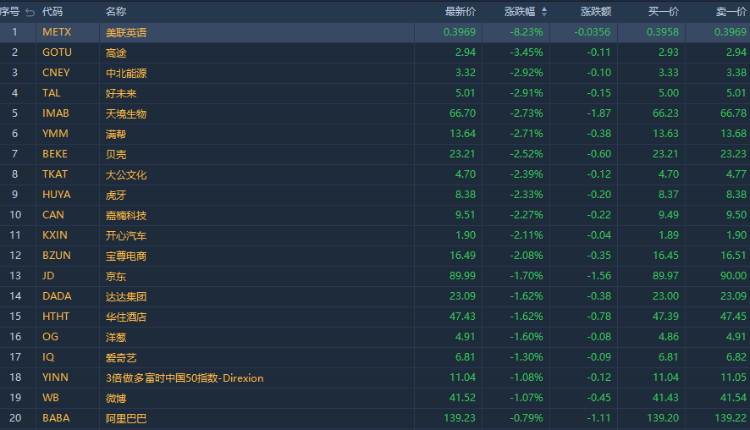
Task: Select the BEKE ticker code
Action: (55, 154)
